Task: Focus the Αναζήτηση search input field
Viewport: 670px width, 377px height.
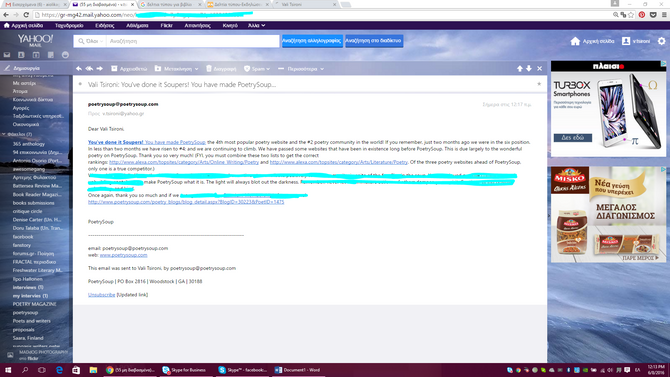Action: tap(193, 41)
